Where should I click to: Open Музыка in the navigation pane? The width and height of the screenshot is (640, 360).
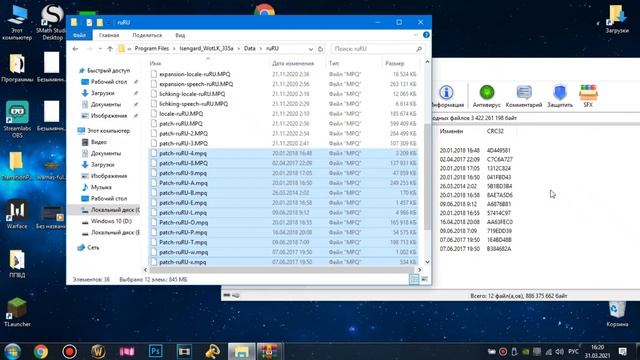click(101, 187)
